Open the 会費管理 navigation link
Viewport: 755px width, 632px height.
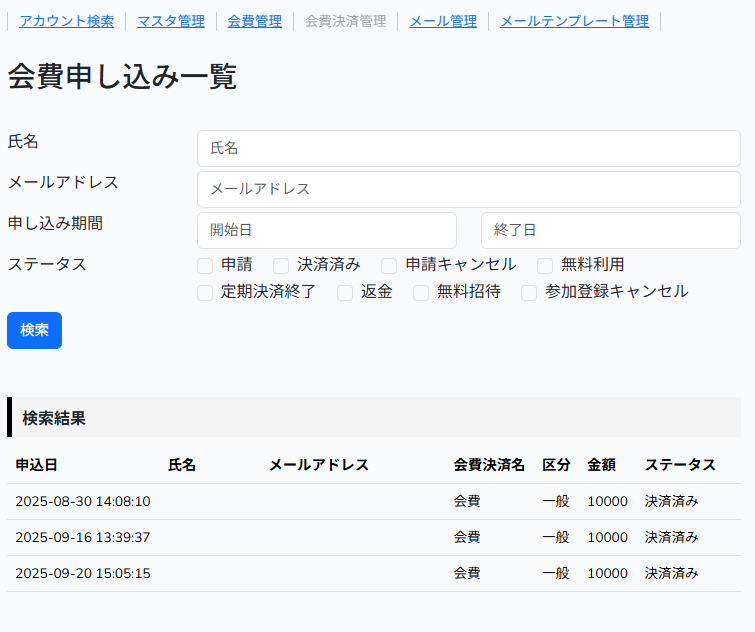254,21
